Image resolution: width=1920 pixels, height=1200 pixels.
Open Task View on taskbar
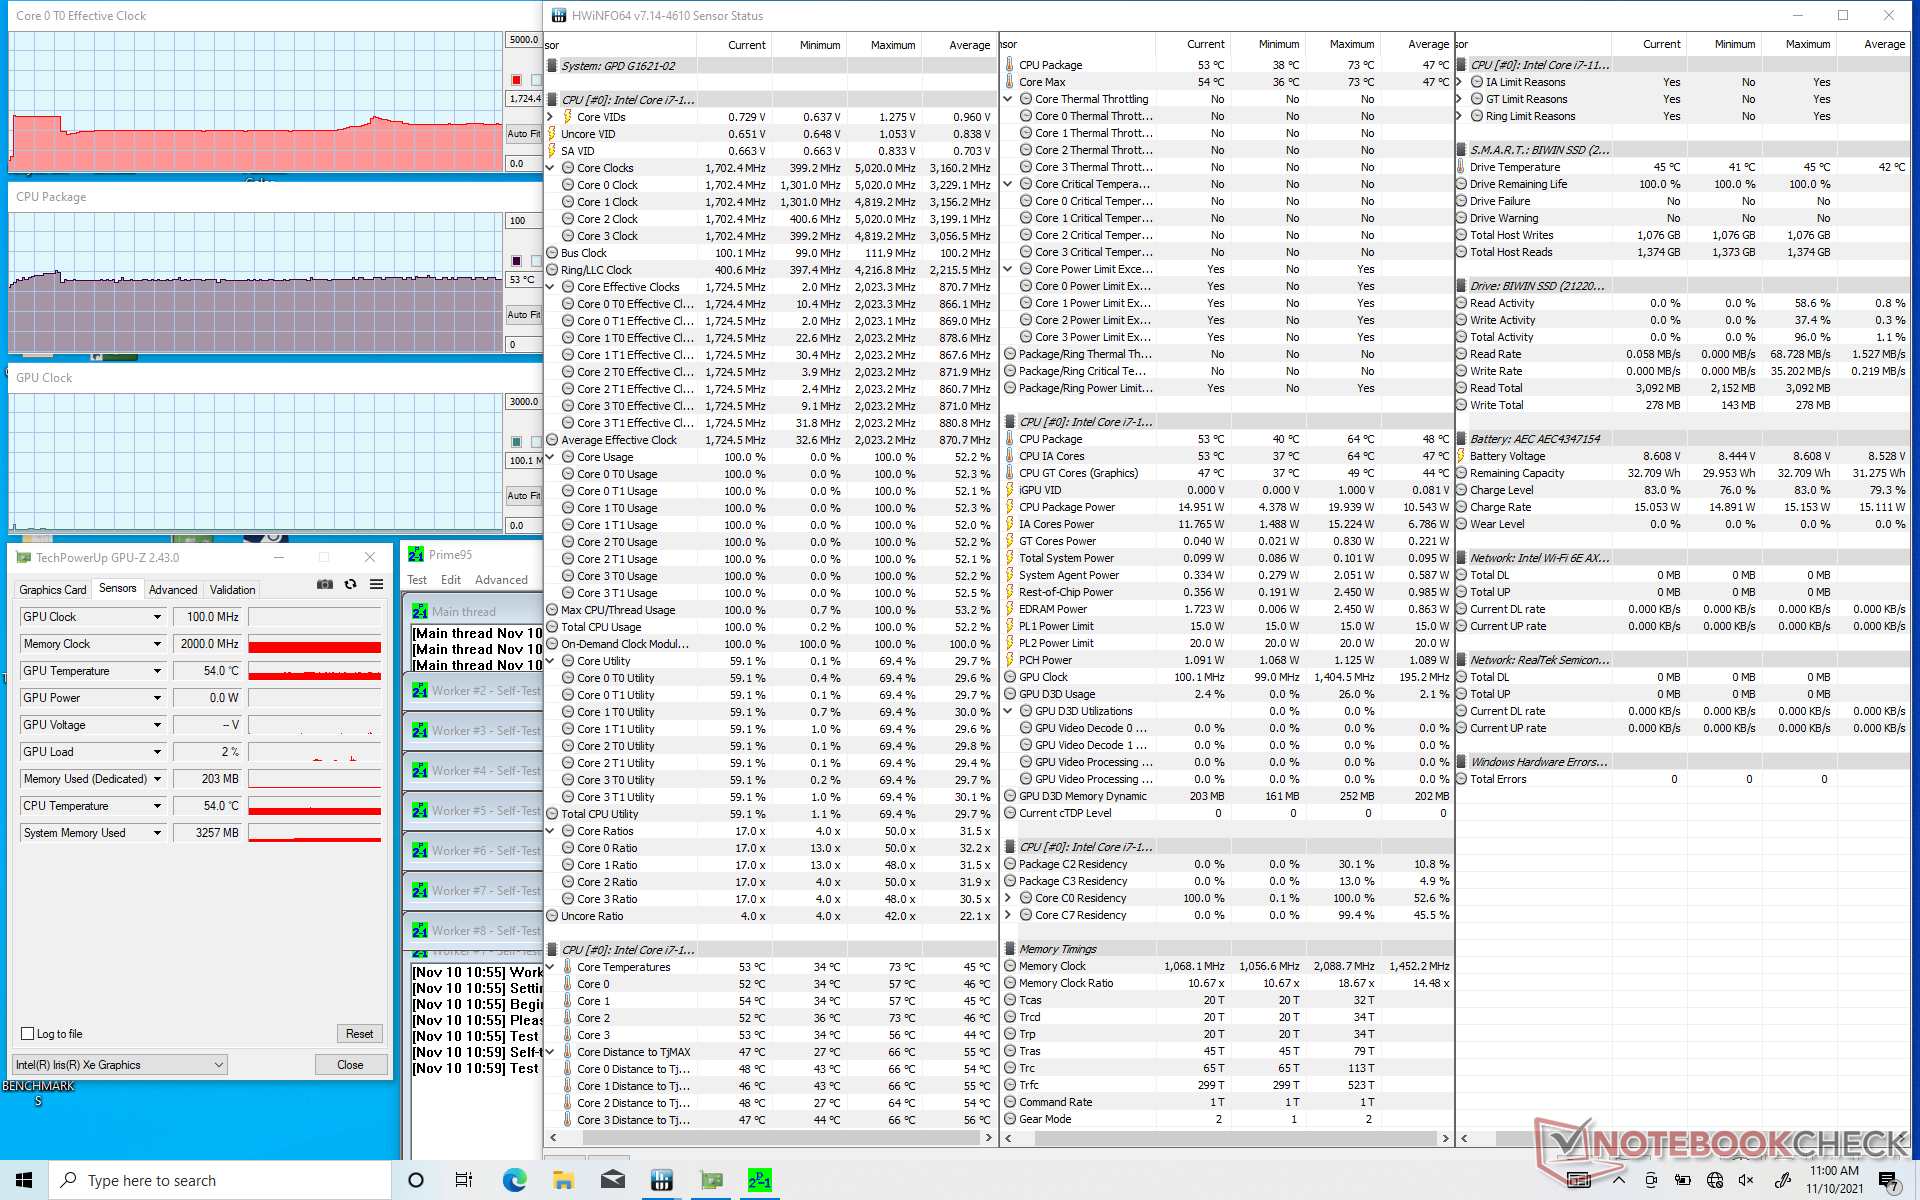[464, 1180]
